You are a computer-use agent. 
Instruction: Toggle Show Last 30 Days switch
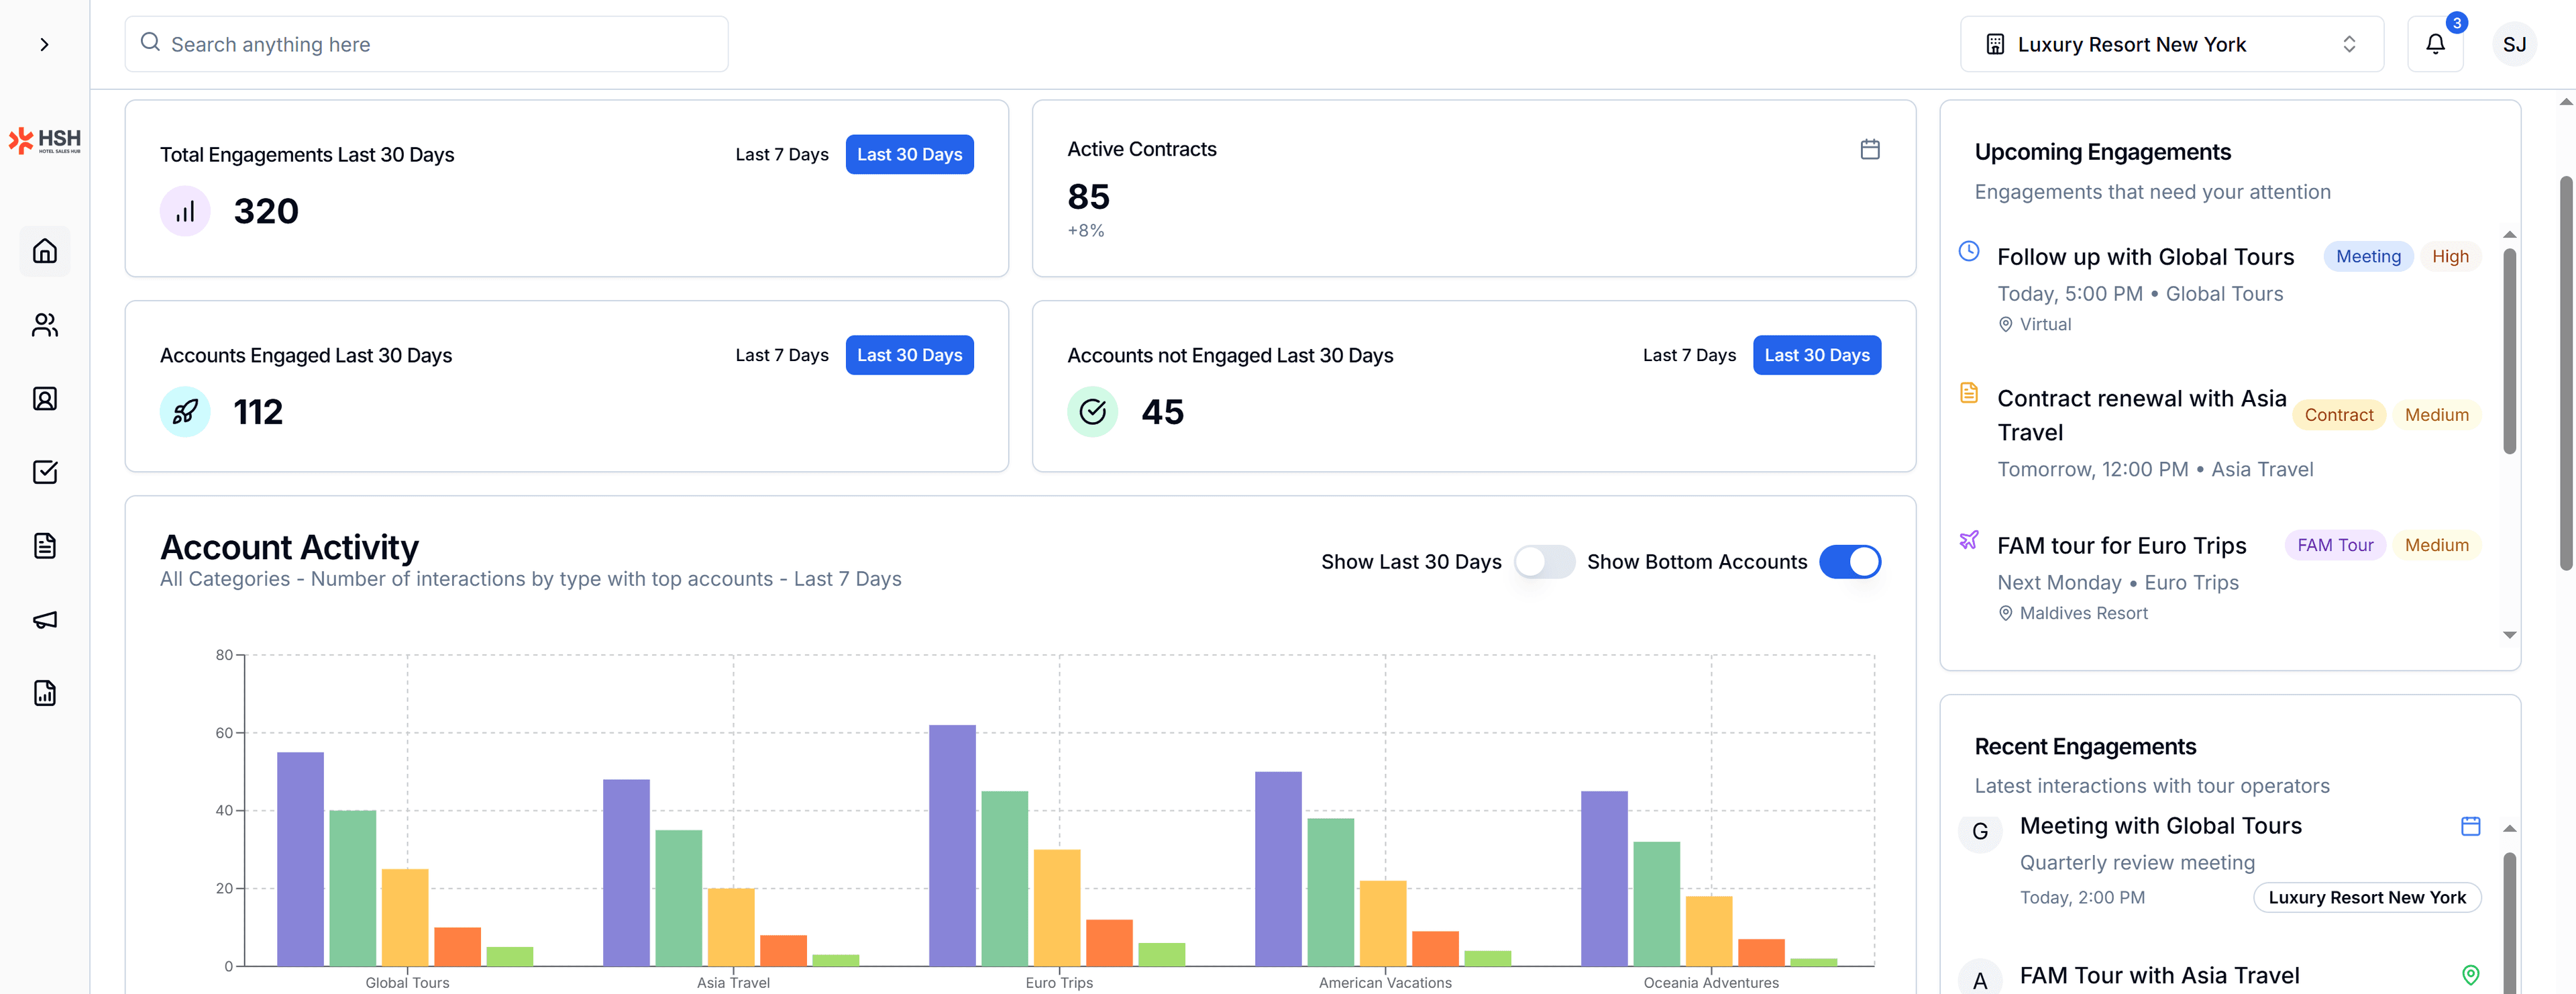(1543, 562)
